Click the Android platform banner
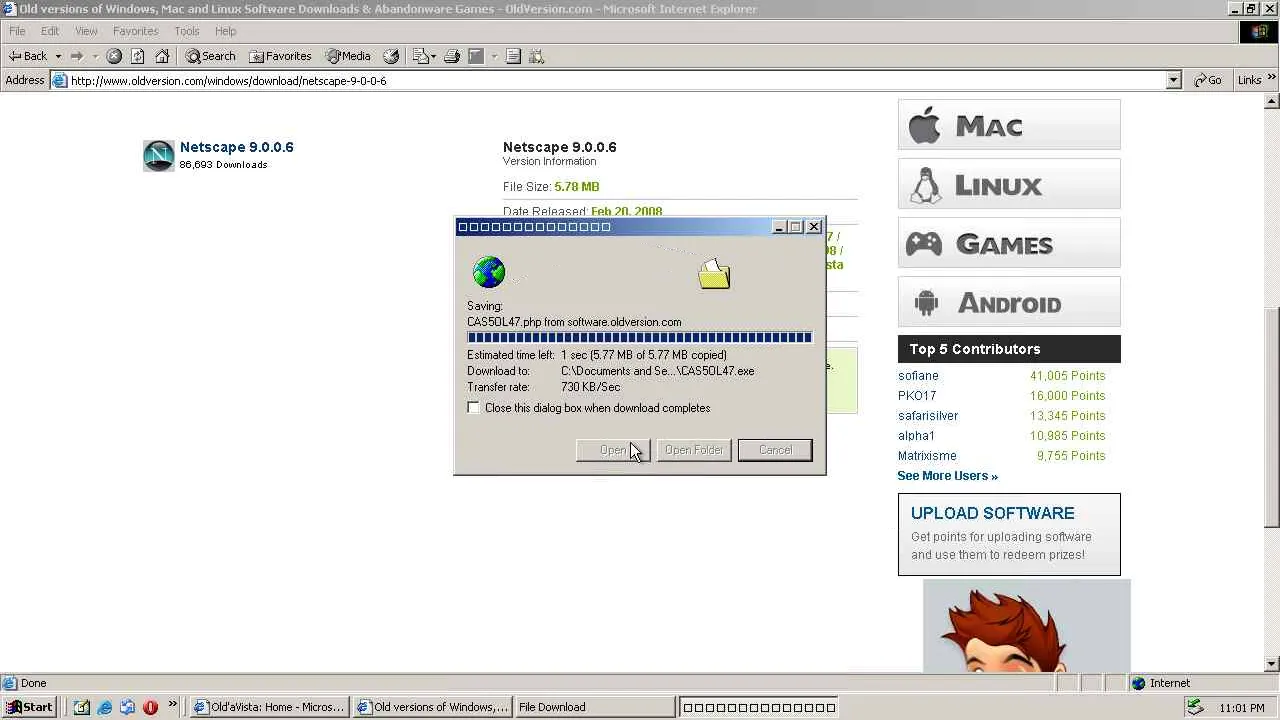This screenshot has width=1280, height=720. [1009, 302]
